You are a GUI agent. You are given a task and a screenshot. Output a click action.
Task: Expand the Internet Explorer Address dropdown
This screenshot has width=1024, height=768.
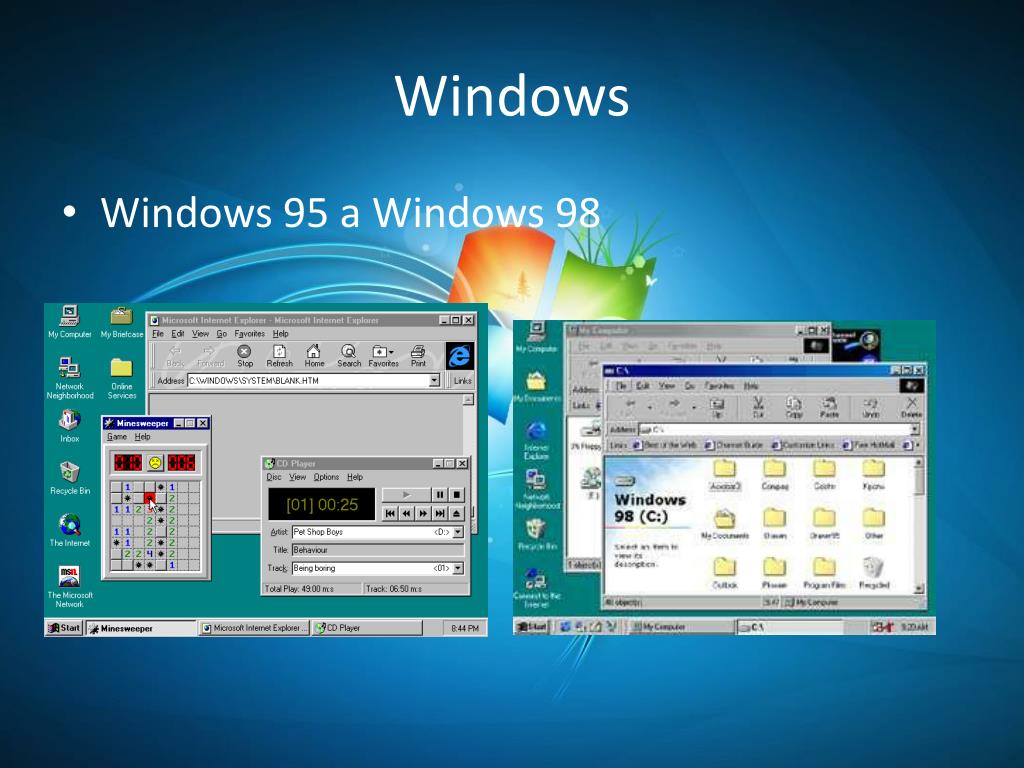[x=434, y=380]
